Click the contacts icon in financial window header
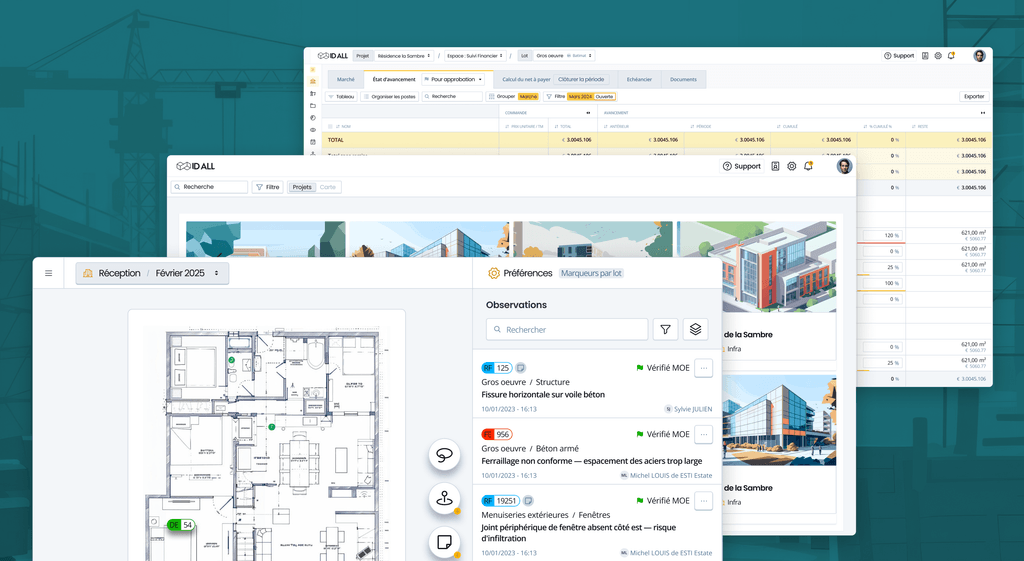This screenshot has height=561, width=1024. [x=925, y=56]
